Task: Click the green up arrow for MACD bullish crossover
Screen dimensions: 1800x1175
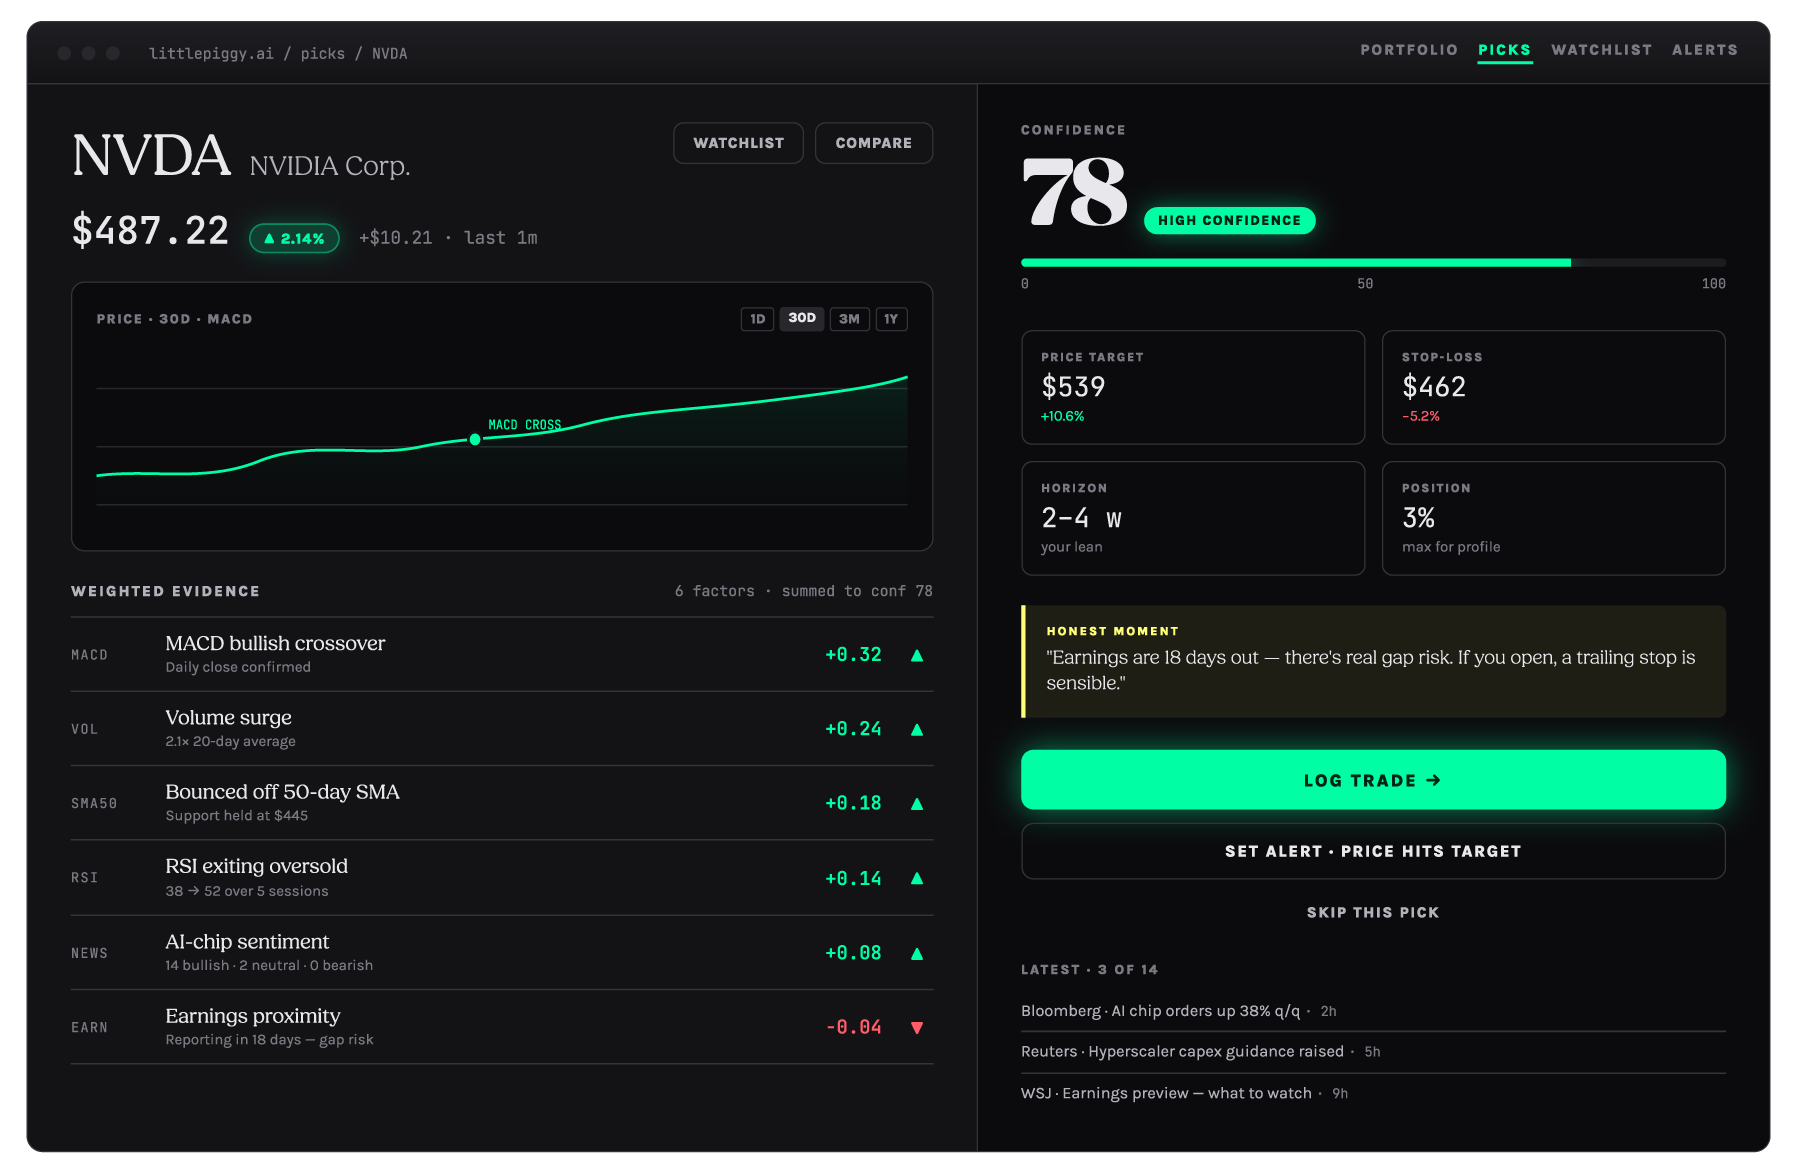Action: pos(917,655)
